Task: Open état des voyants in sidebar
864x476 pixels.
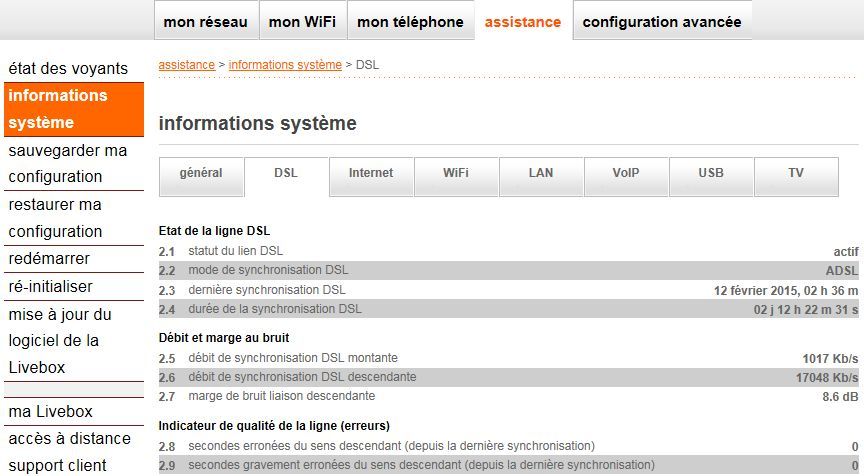Action: point(68,68)
